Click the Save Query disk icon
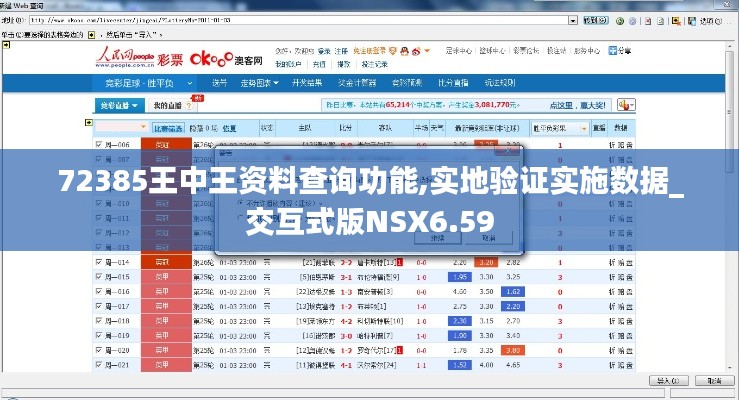 coord(692,21)
